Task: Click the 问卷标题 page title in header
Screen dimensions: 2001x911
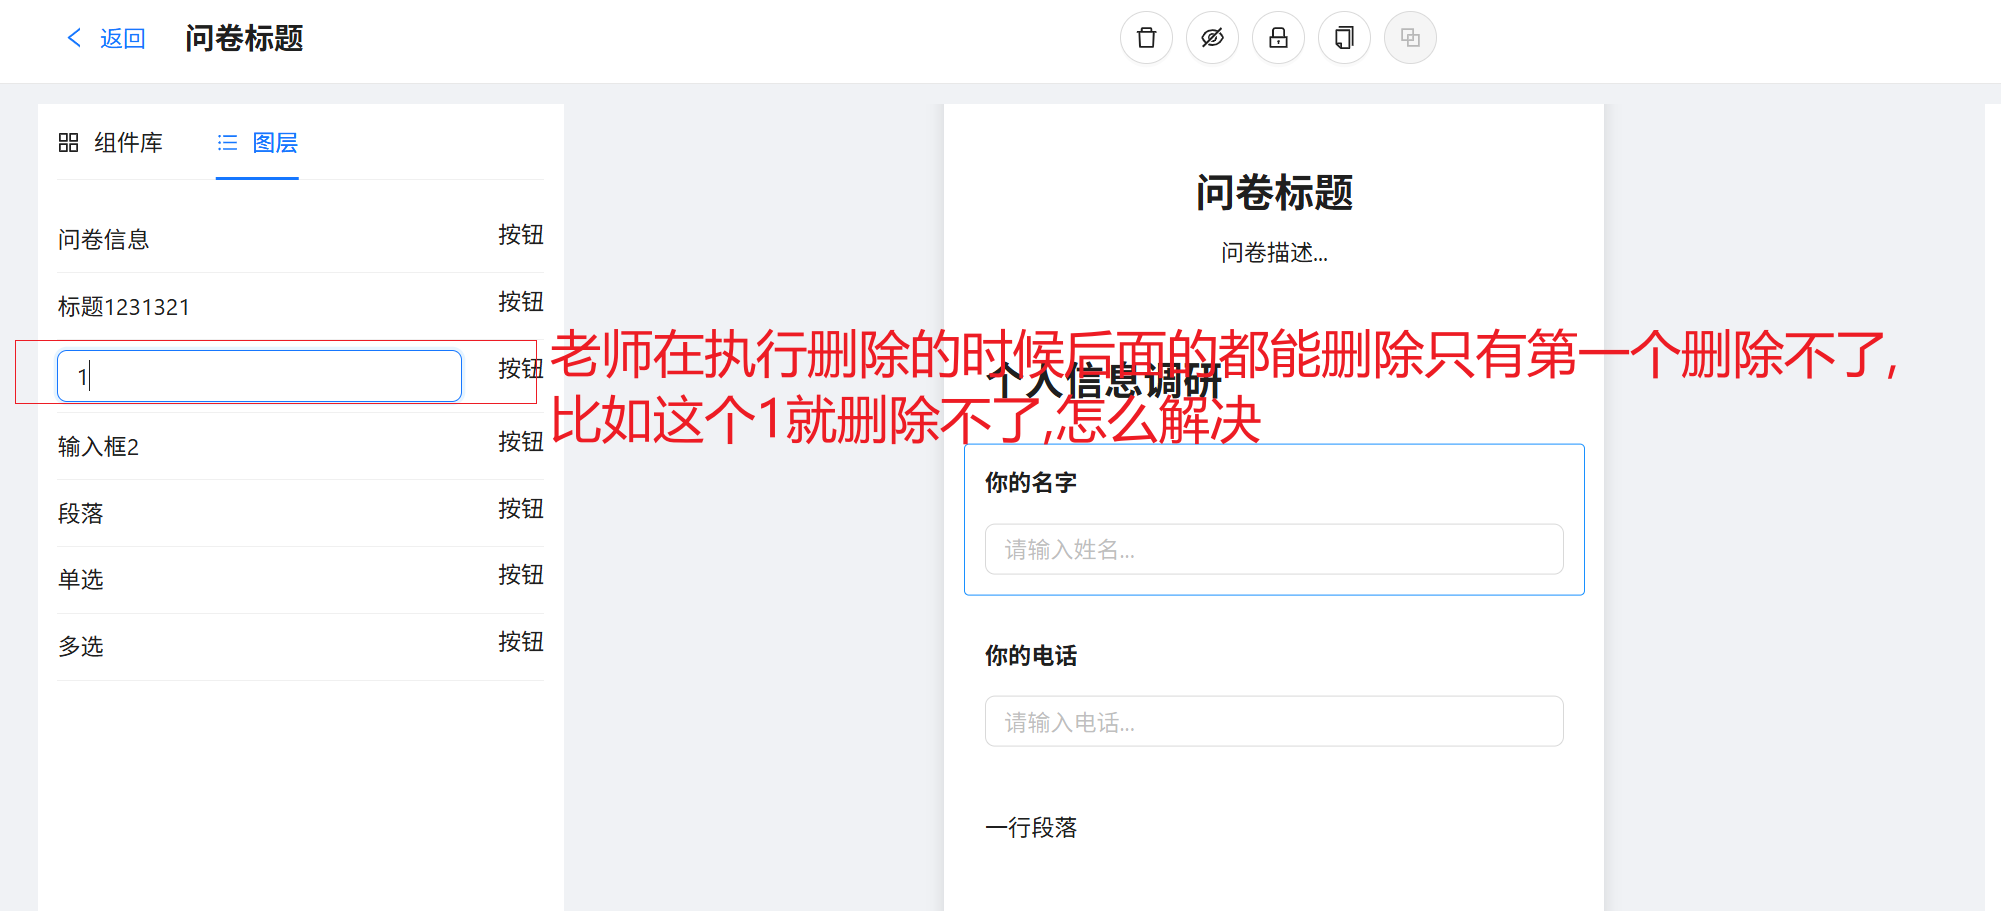Action: (x=244, y=38)
